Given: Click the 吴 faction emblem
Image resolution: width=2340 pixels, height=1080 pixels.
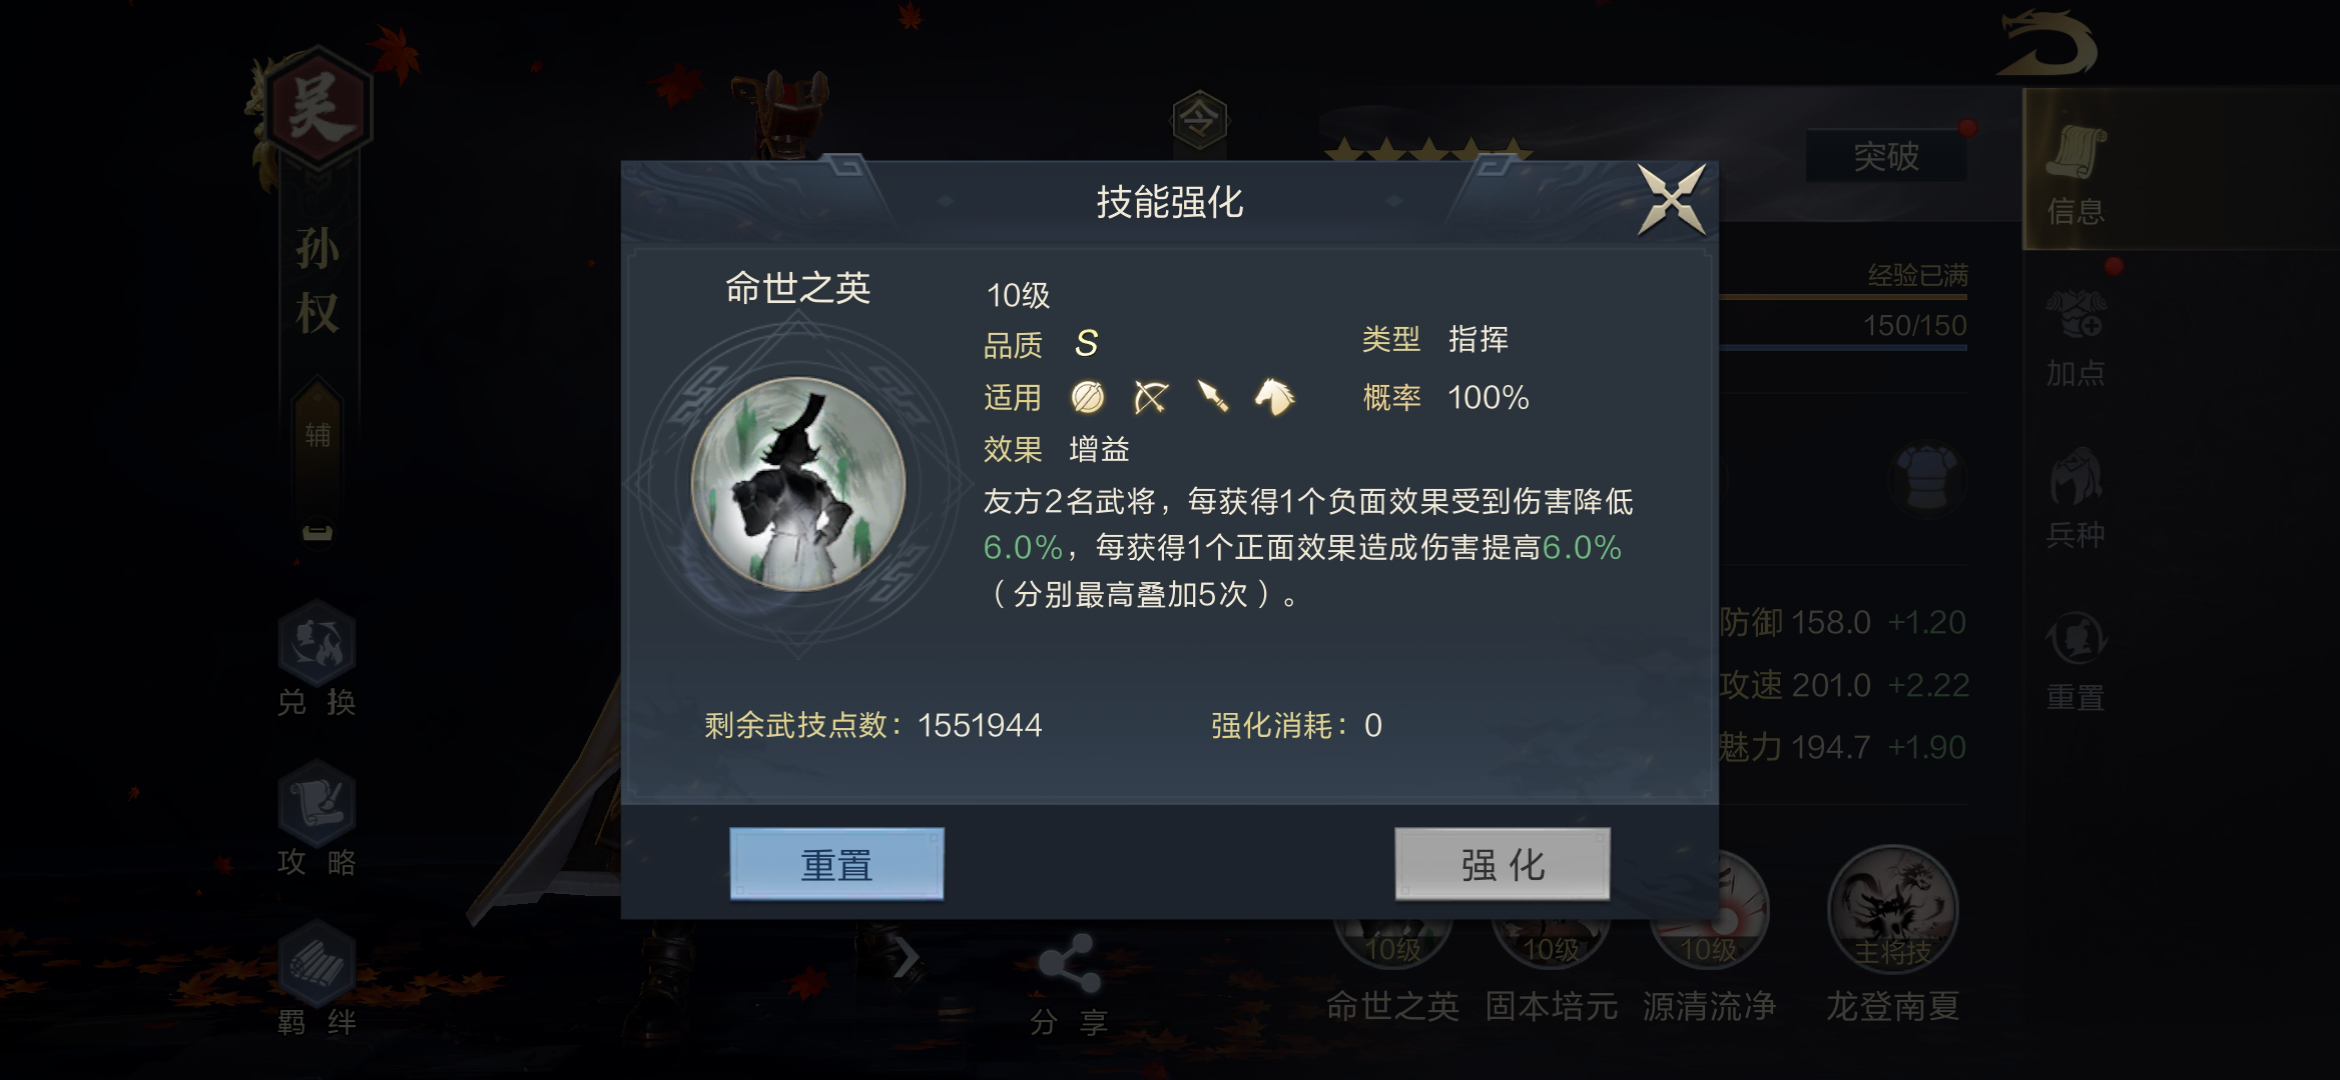Looking at the screenshot, I should coord(316,108).
